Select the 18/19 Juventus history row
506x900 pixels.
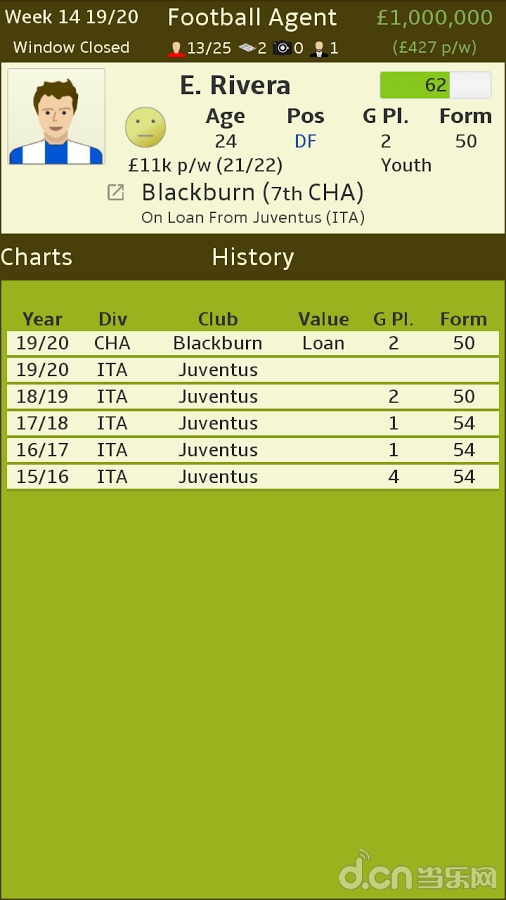[253, 397]
